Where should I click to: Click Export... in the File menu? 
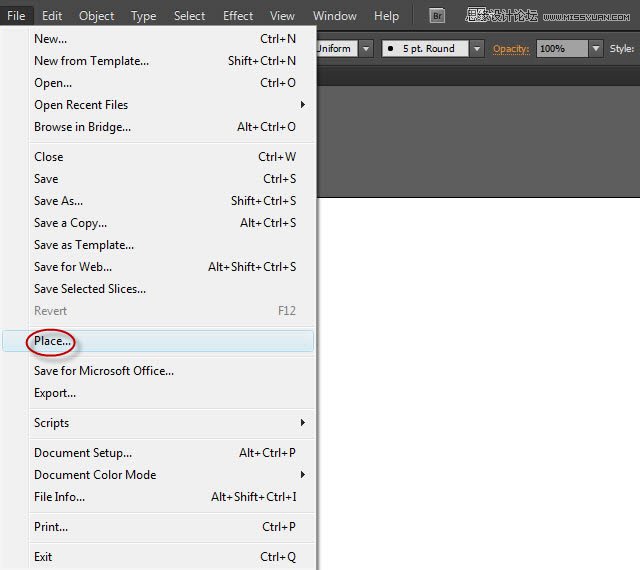click(x=55, y=393)
